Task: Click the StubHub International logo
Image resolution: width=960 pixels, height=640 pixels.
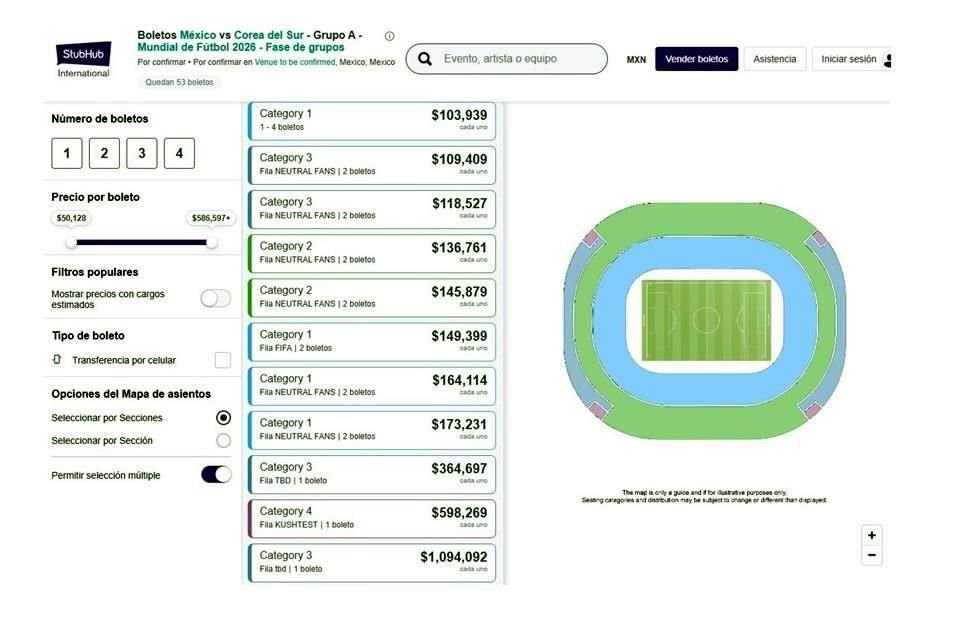Action: point(83,59)
